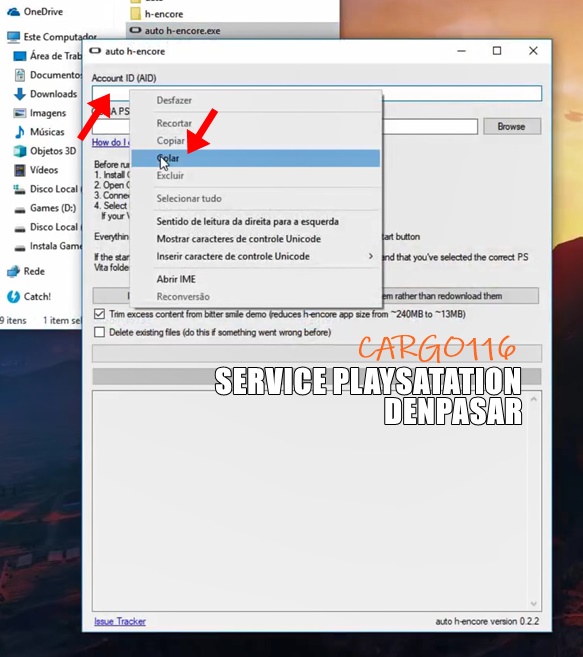
Task: Open the Rede network icon
Action: (13, 272)
